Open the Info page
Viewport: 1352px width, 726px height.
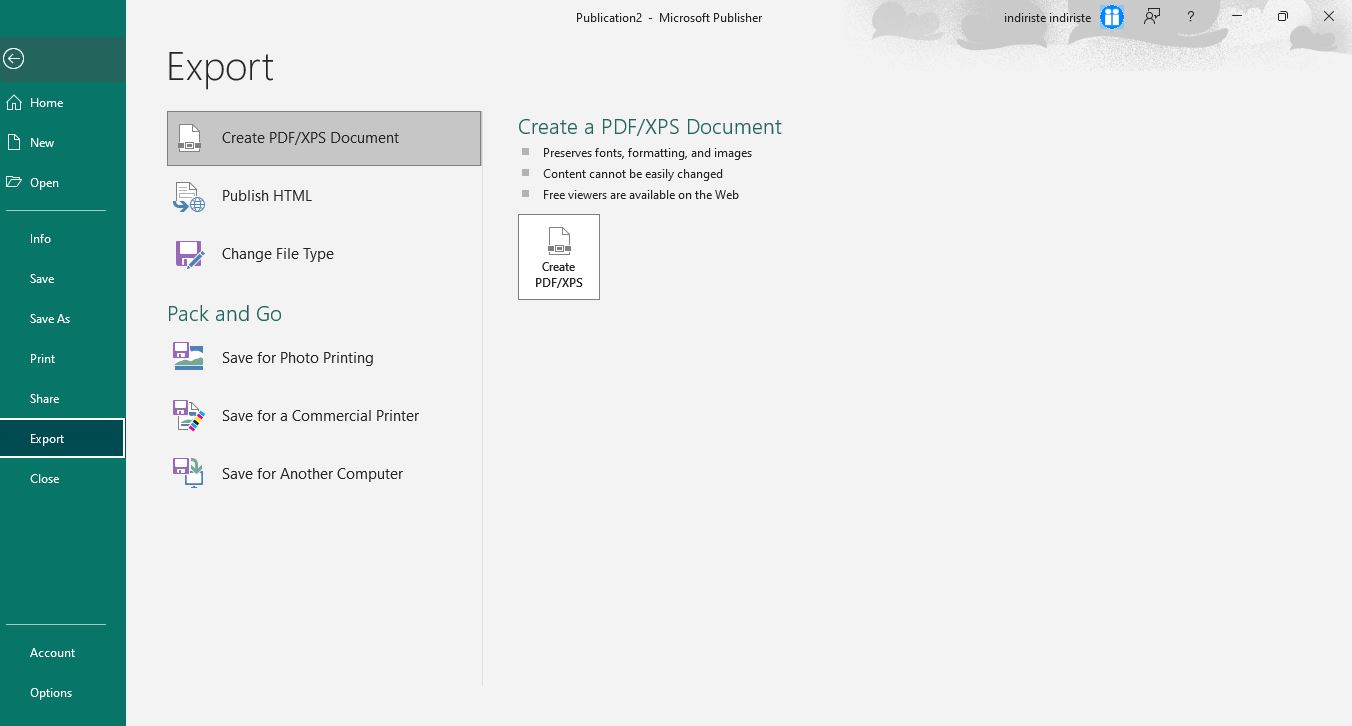pos(63,239)
